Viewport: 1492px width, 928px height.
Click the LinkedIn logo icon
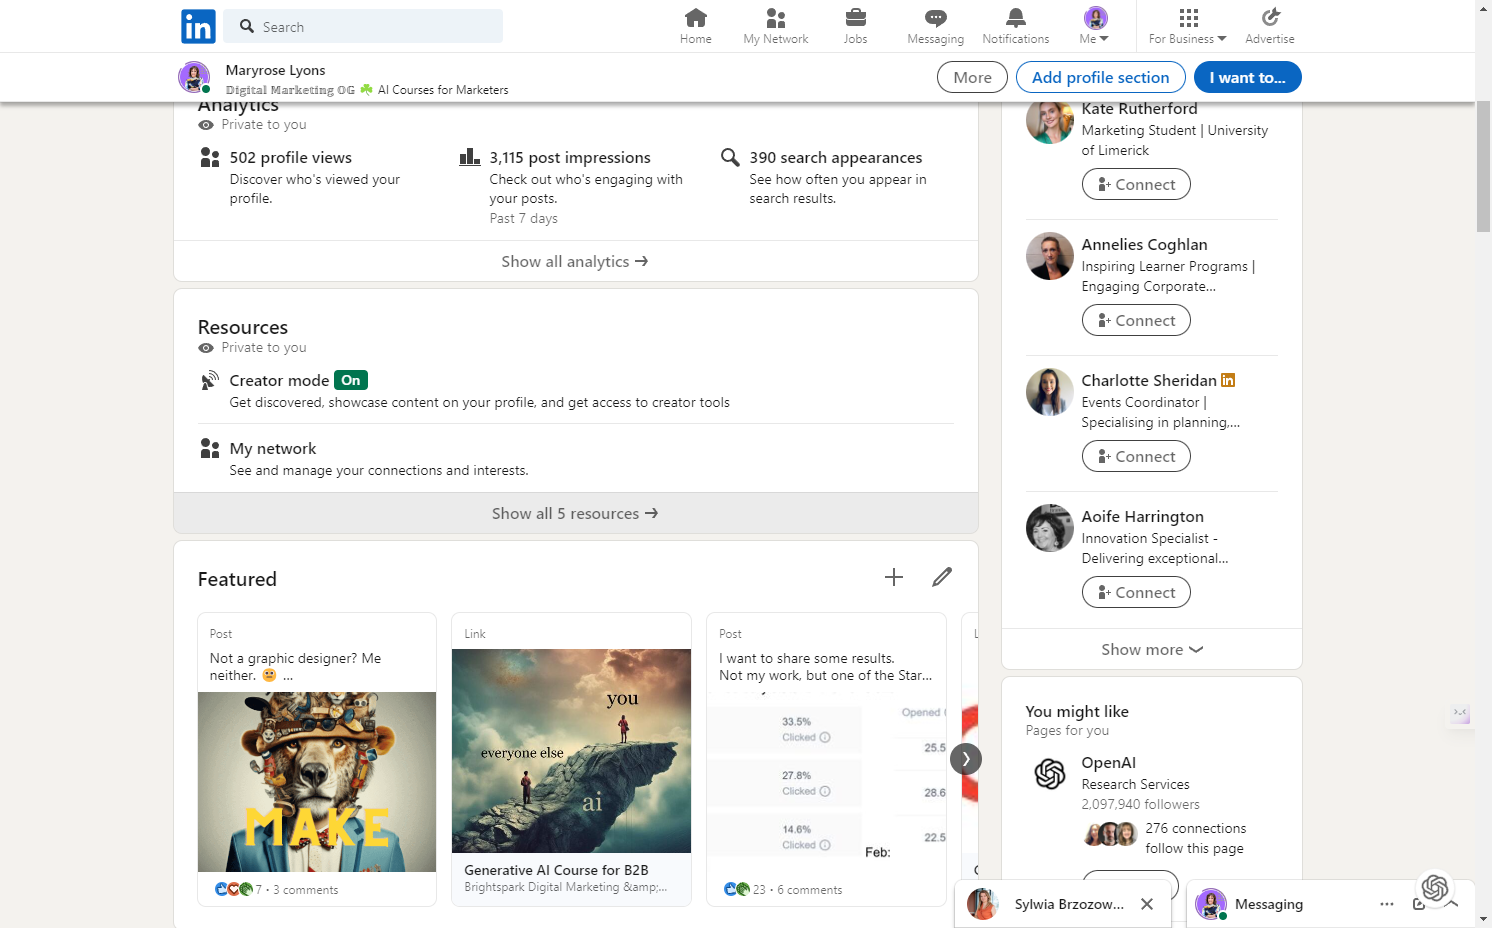198,26
